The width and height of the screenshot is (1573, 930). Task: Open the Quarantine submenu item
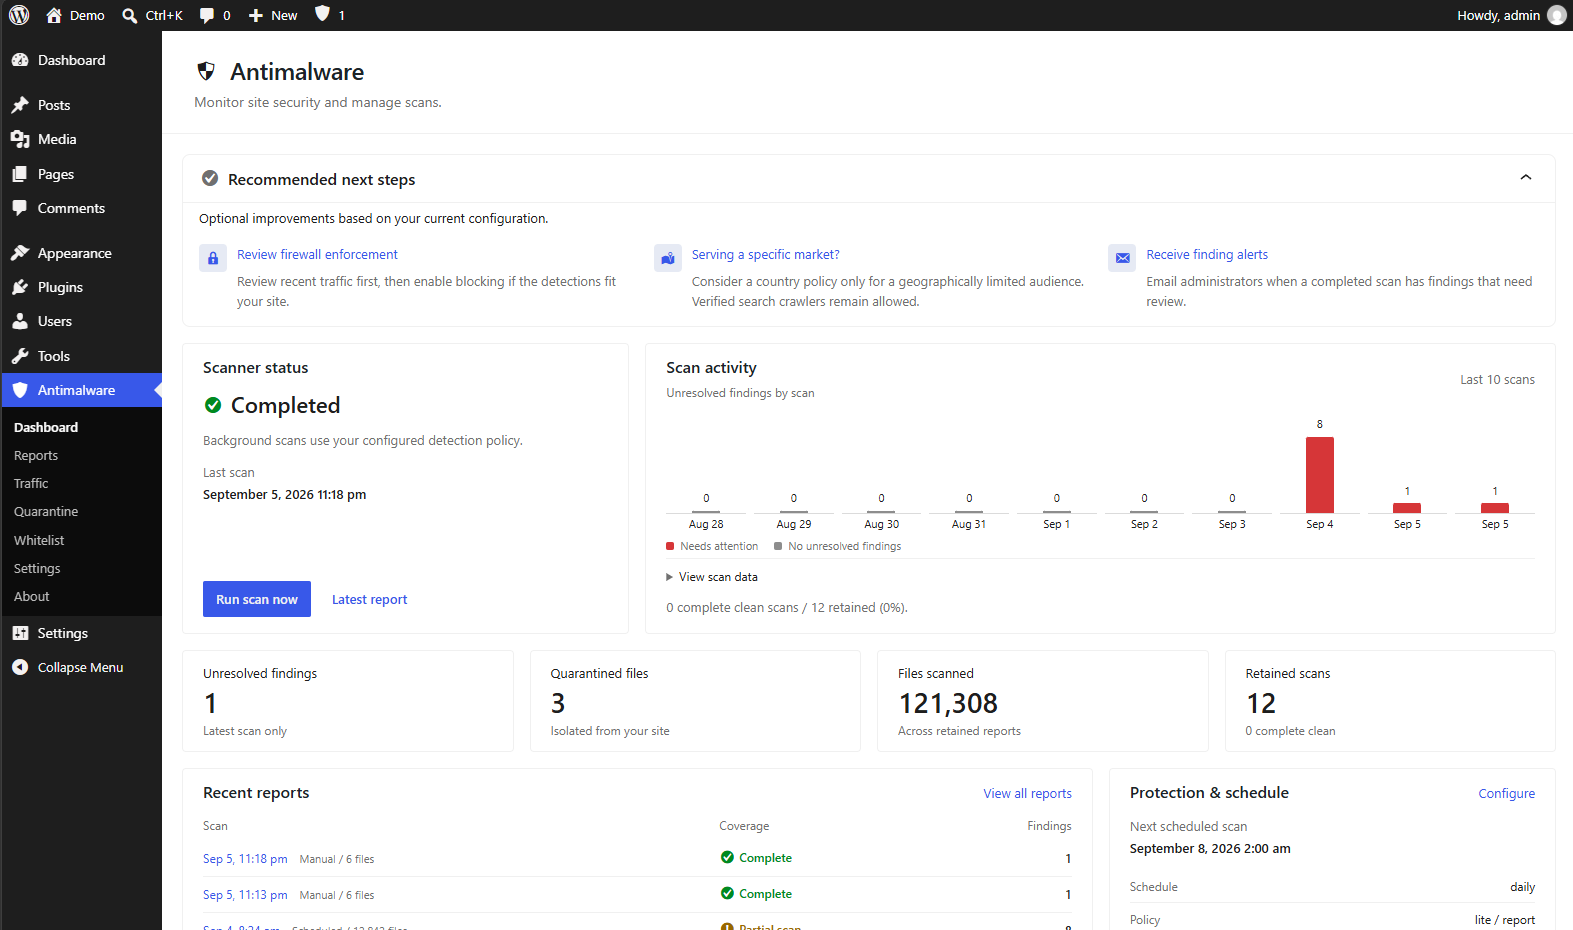[46, 511]
